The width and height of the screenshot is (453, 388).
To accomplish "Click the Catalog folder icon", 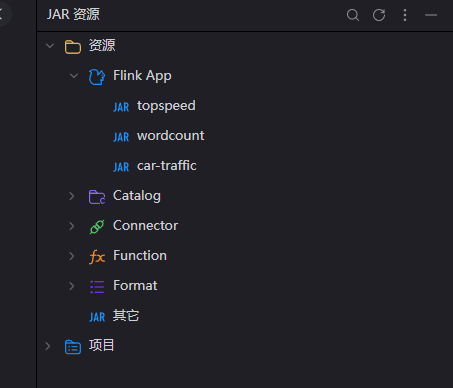I will pyautogui.click(x=97, y=197).
